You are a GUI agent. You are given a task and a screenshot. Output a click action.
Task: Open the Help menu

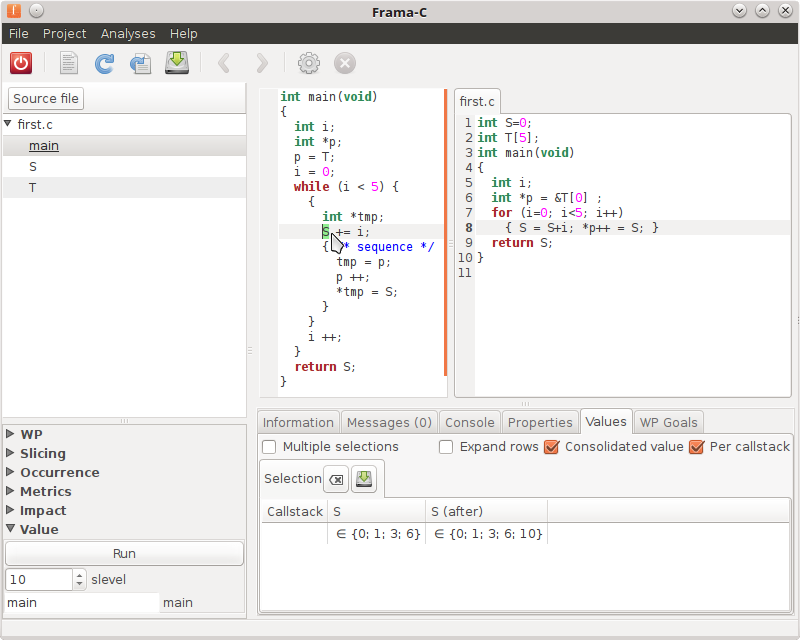point(184,34)
